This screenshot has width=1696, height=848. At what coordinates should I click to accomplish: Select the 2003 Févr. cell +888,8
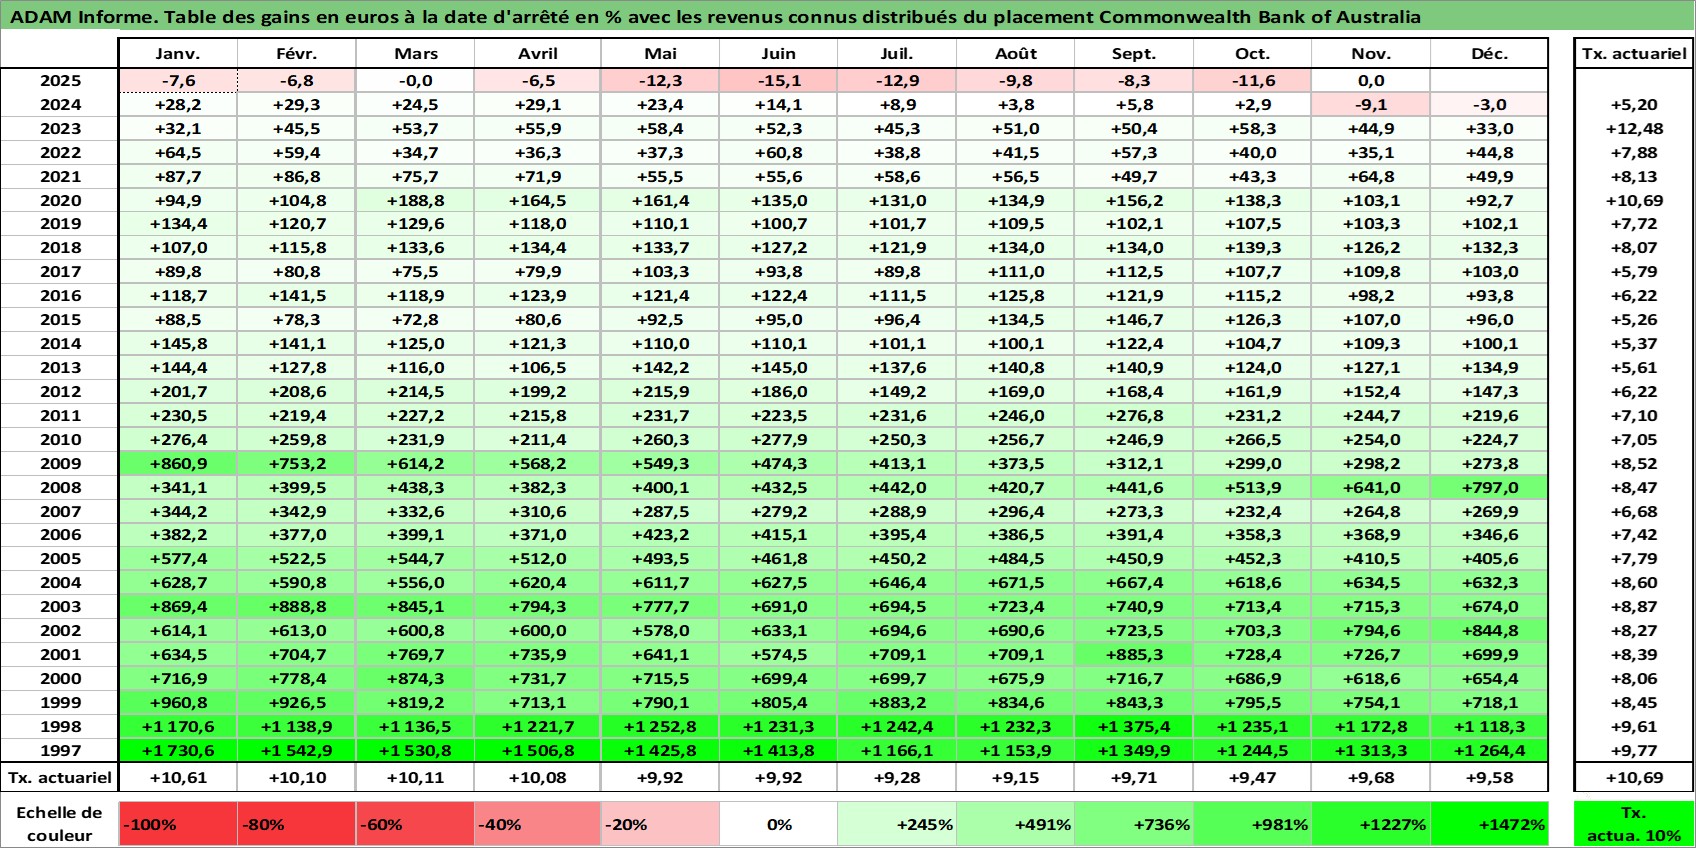[297, 606]
